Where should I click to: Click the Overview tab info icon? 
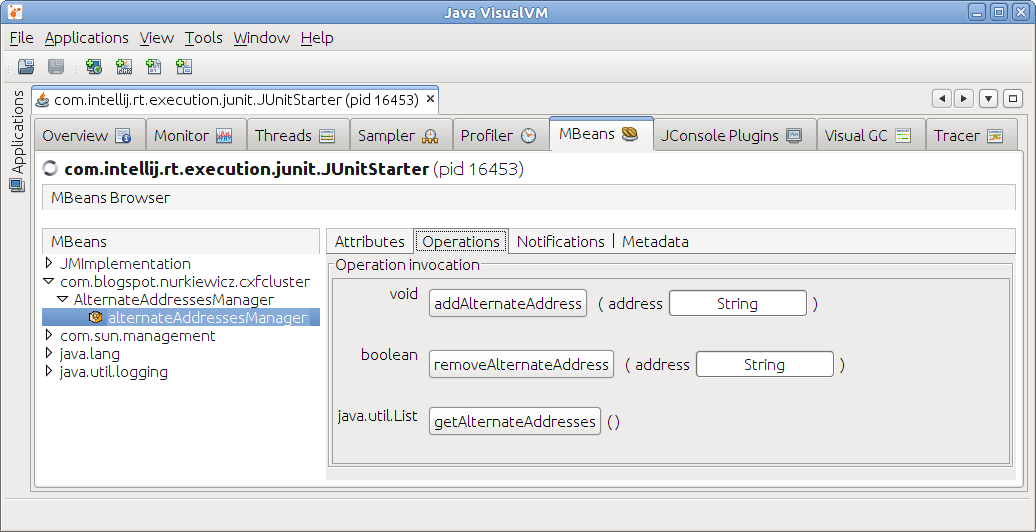coord(124,136)
